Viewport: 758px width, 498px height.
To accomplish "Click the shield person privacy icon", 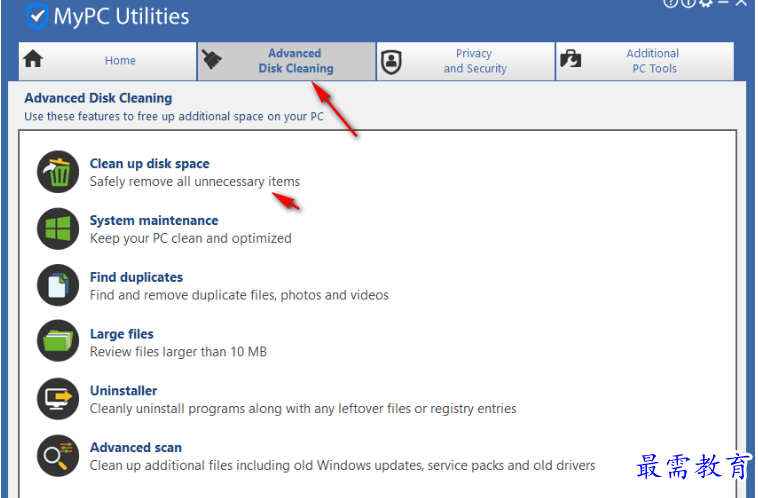I will pos(391,62).
